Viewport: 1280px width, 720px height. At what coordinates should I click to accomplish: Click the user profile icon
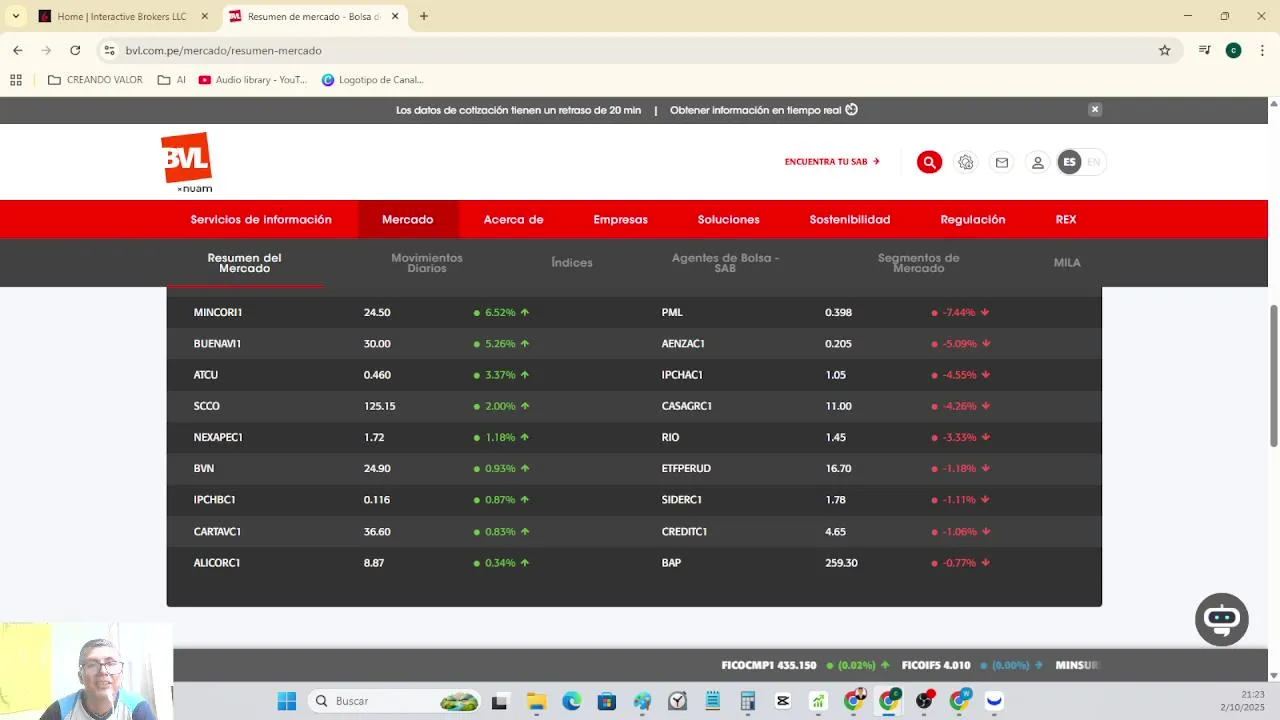click(1038, 162)
